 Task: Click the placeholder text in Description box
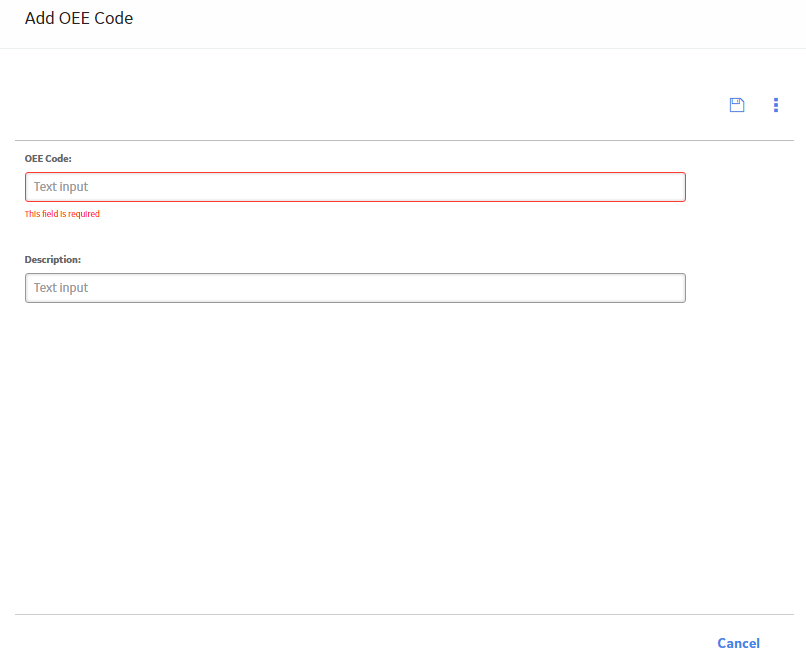pos(61,288)
